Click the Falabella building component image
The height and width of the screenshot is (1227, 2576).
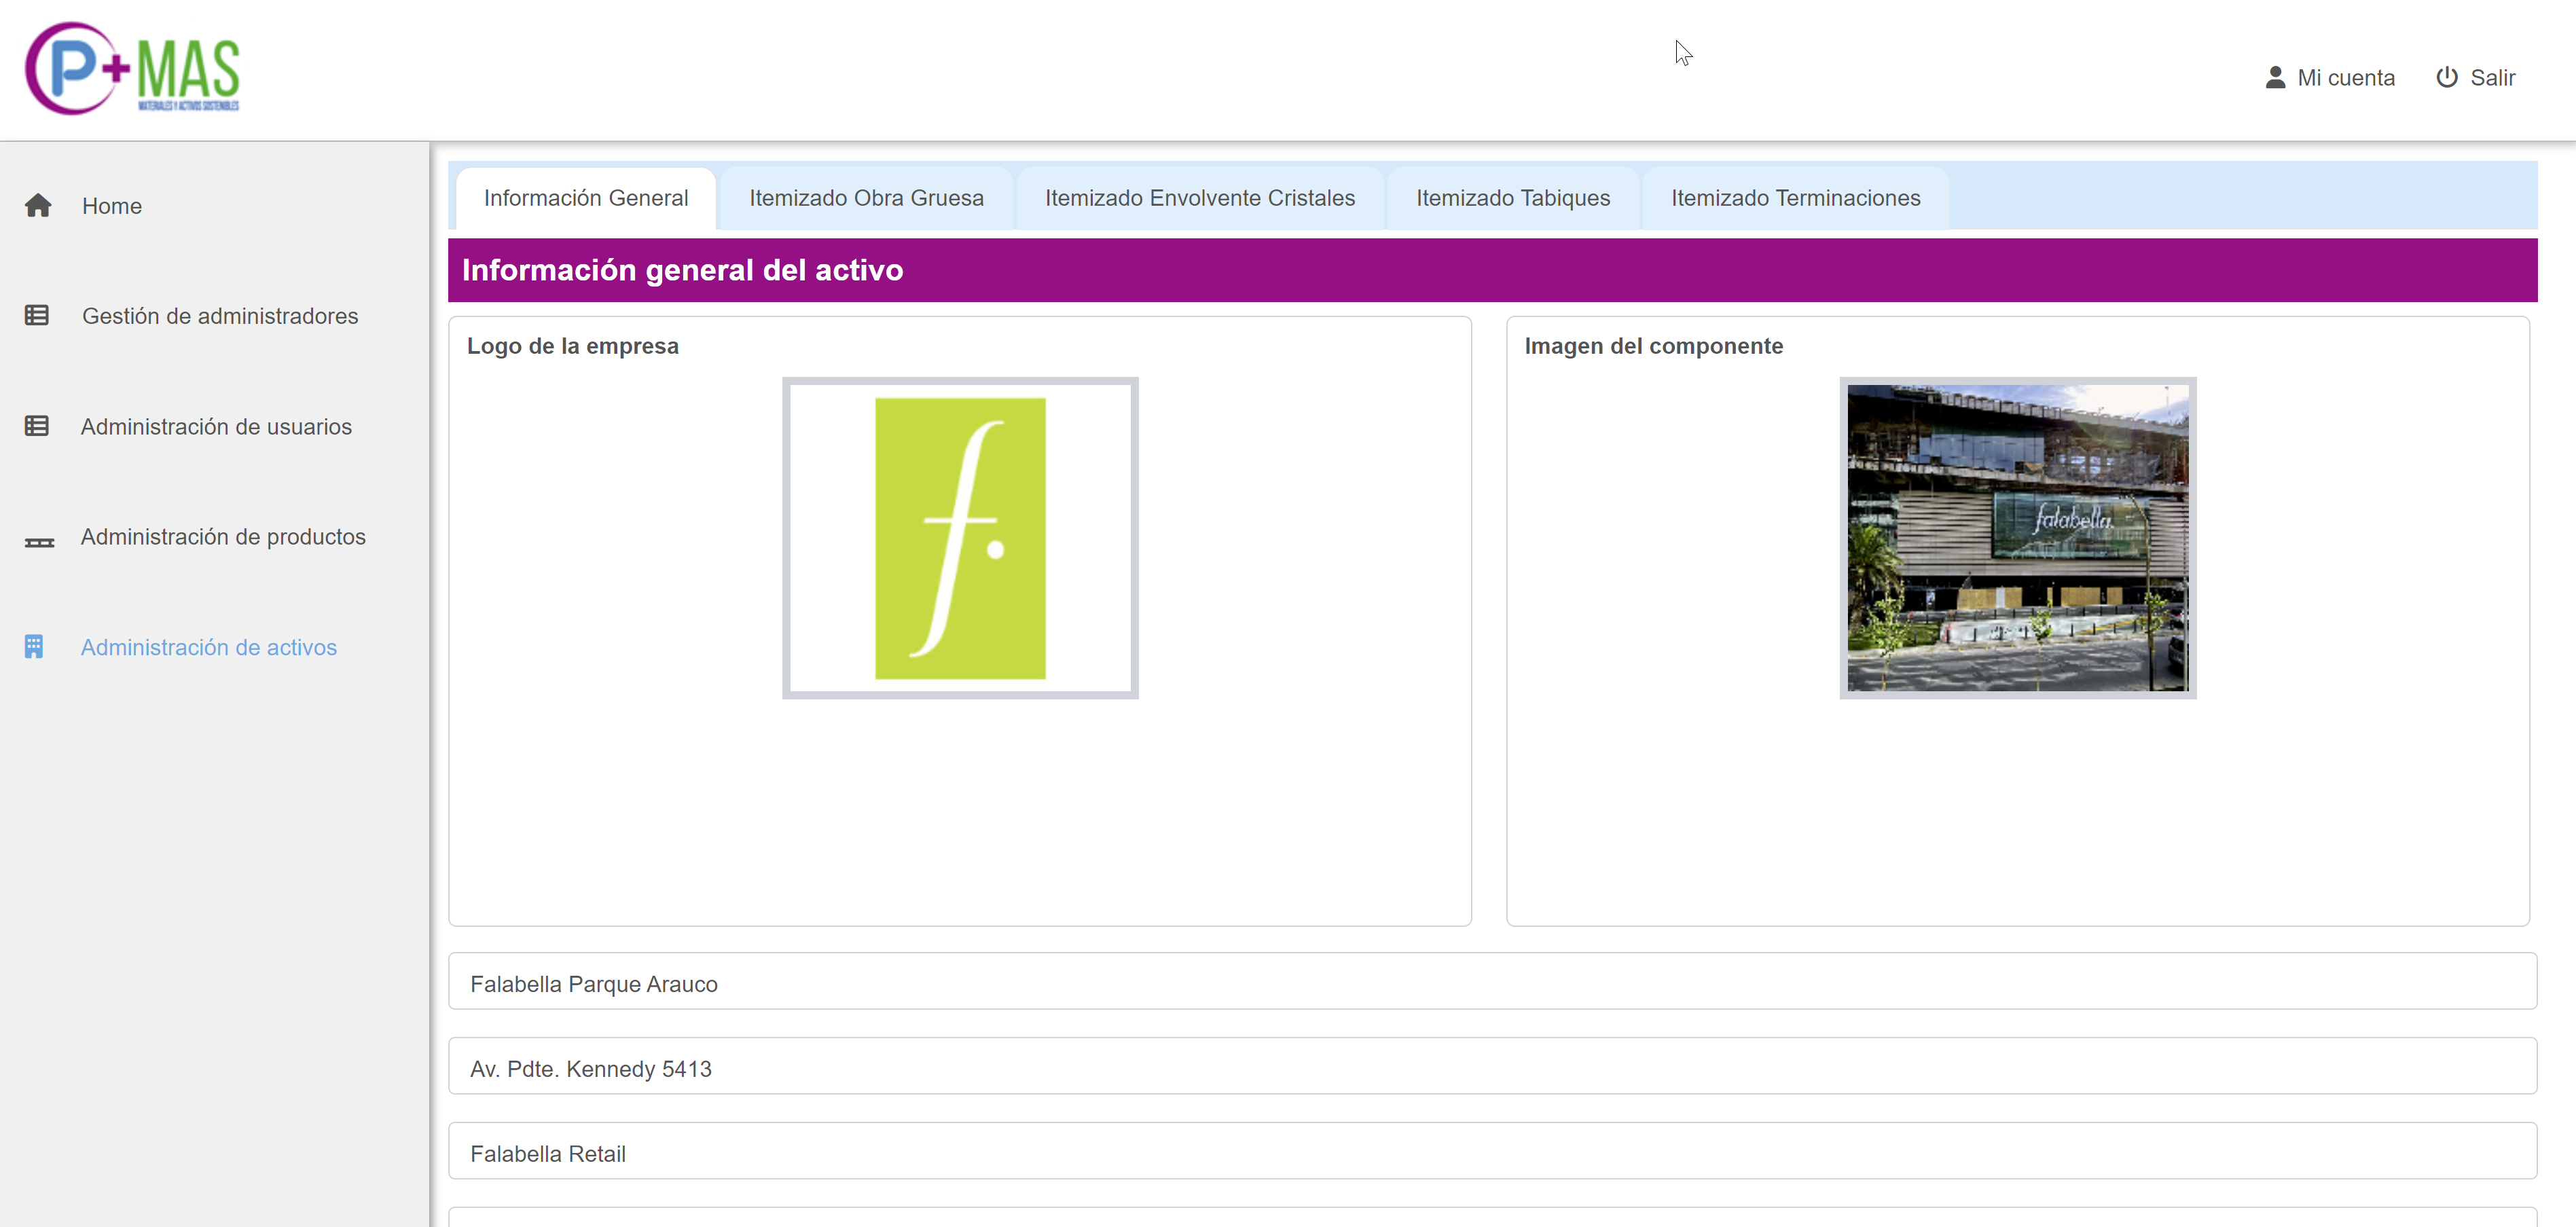point(2017,538)
